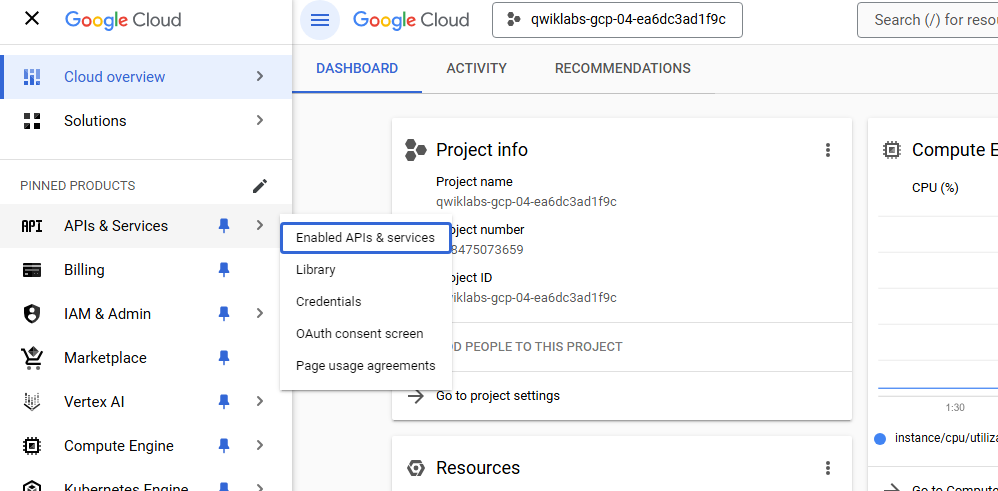Screen dimensions: 998x491
Task: Expand Solutions submenu chevron
Action: (x=260, y=120)
